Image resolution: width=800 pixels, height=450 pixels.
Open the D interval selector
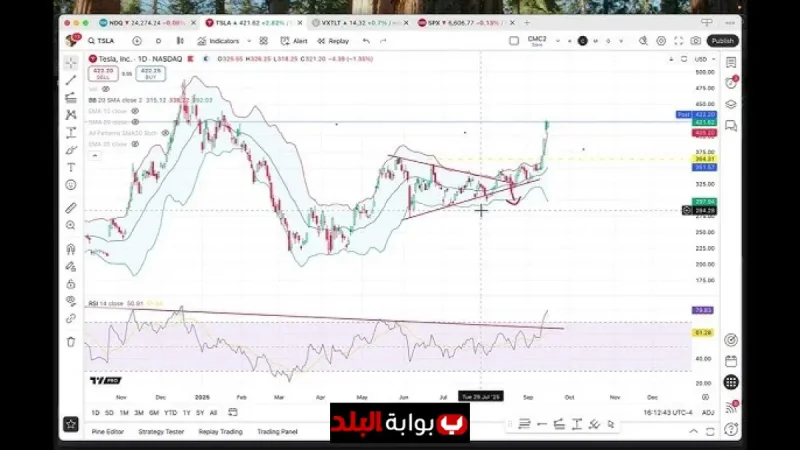159,41
